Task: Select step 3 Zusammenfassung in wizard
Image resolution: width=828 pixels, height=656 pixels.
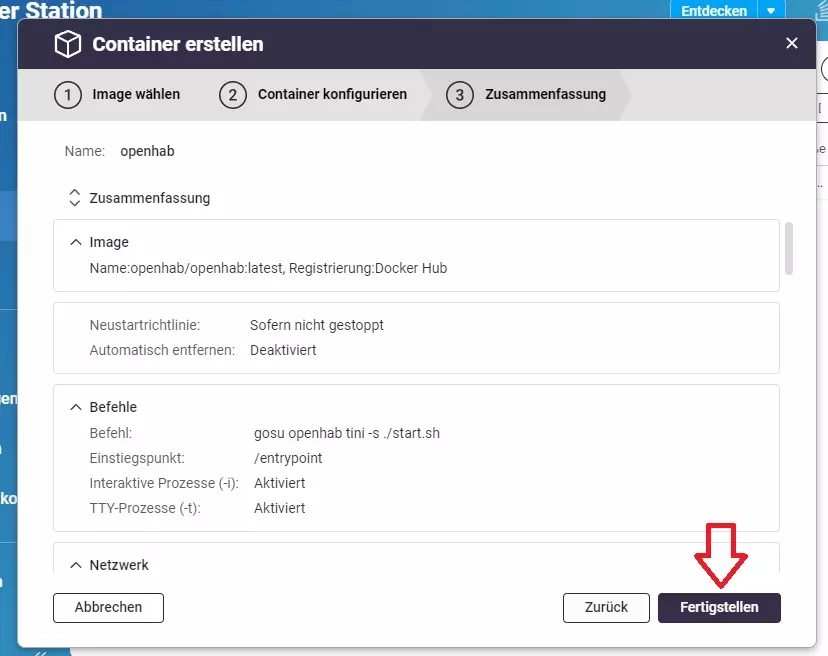Action: [x=526, y=95]
